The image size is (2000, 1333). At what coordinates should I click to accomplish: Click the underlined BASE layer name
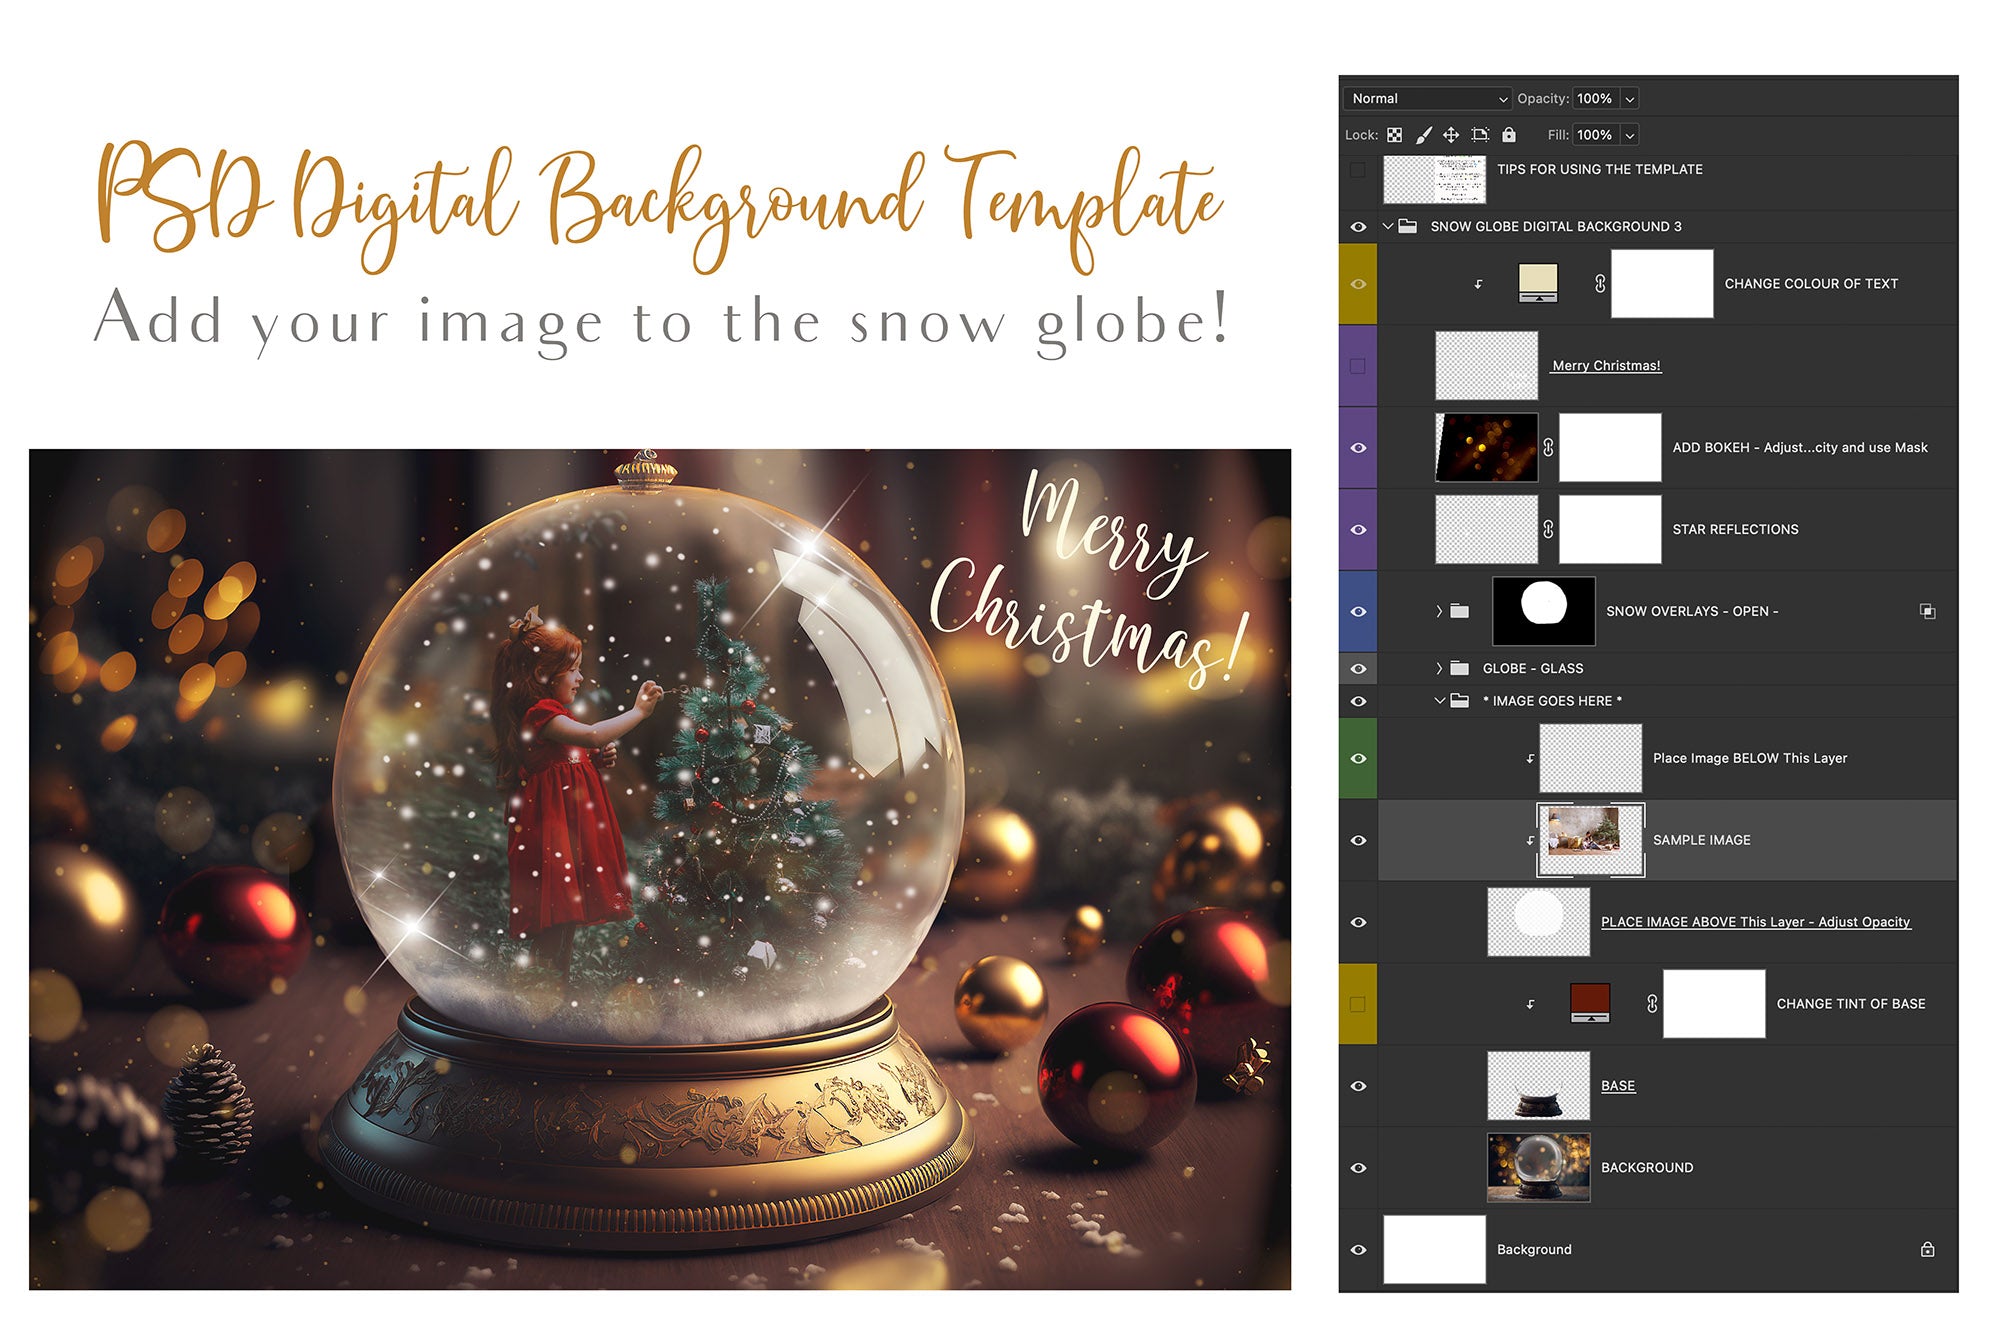coord(1619,1085)
